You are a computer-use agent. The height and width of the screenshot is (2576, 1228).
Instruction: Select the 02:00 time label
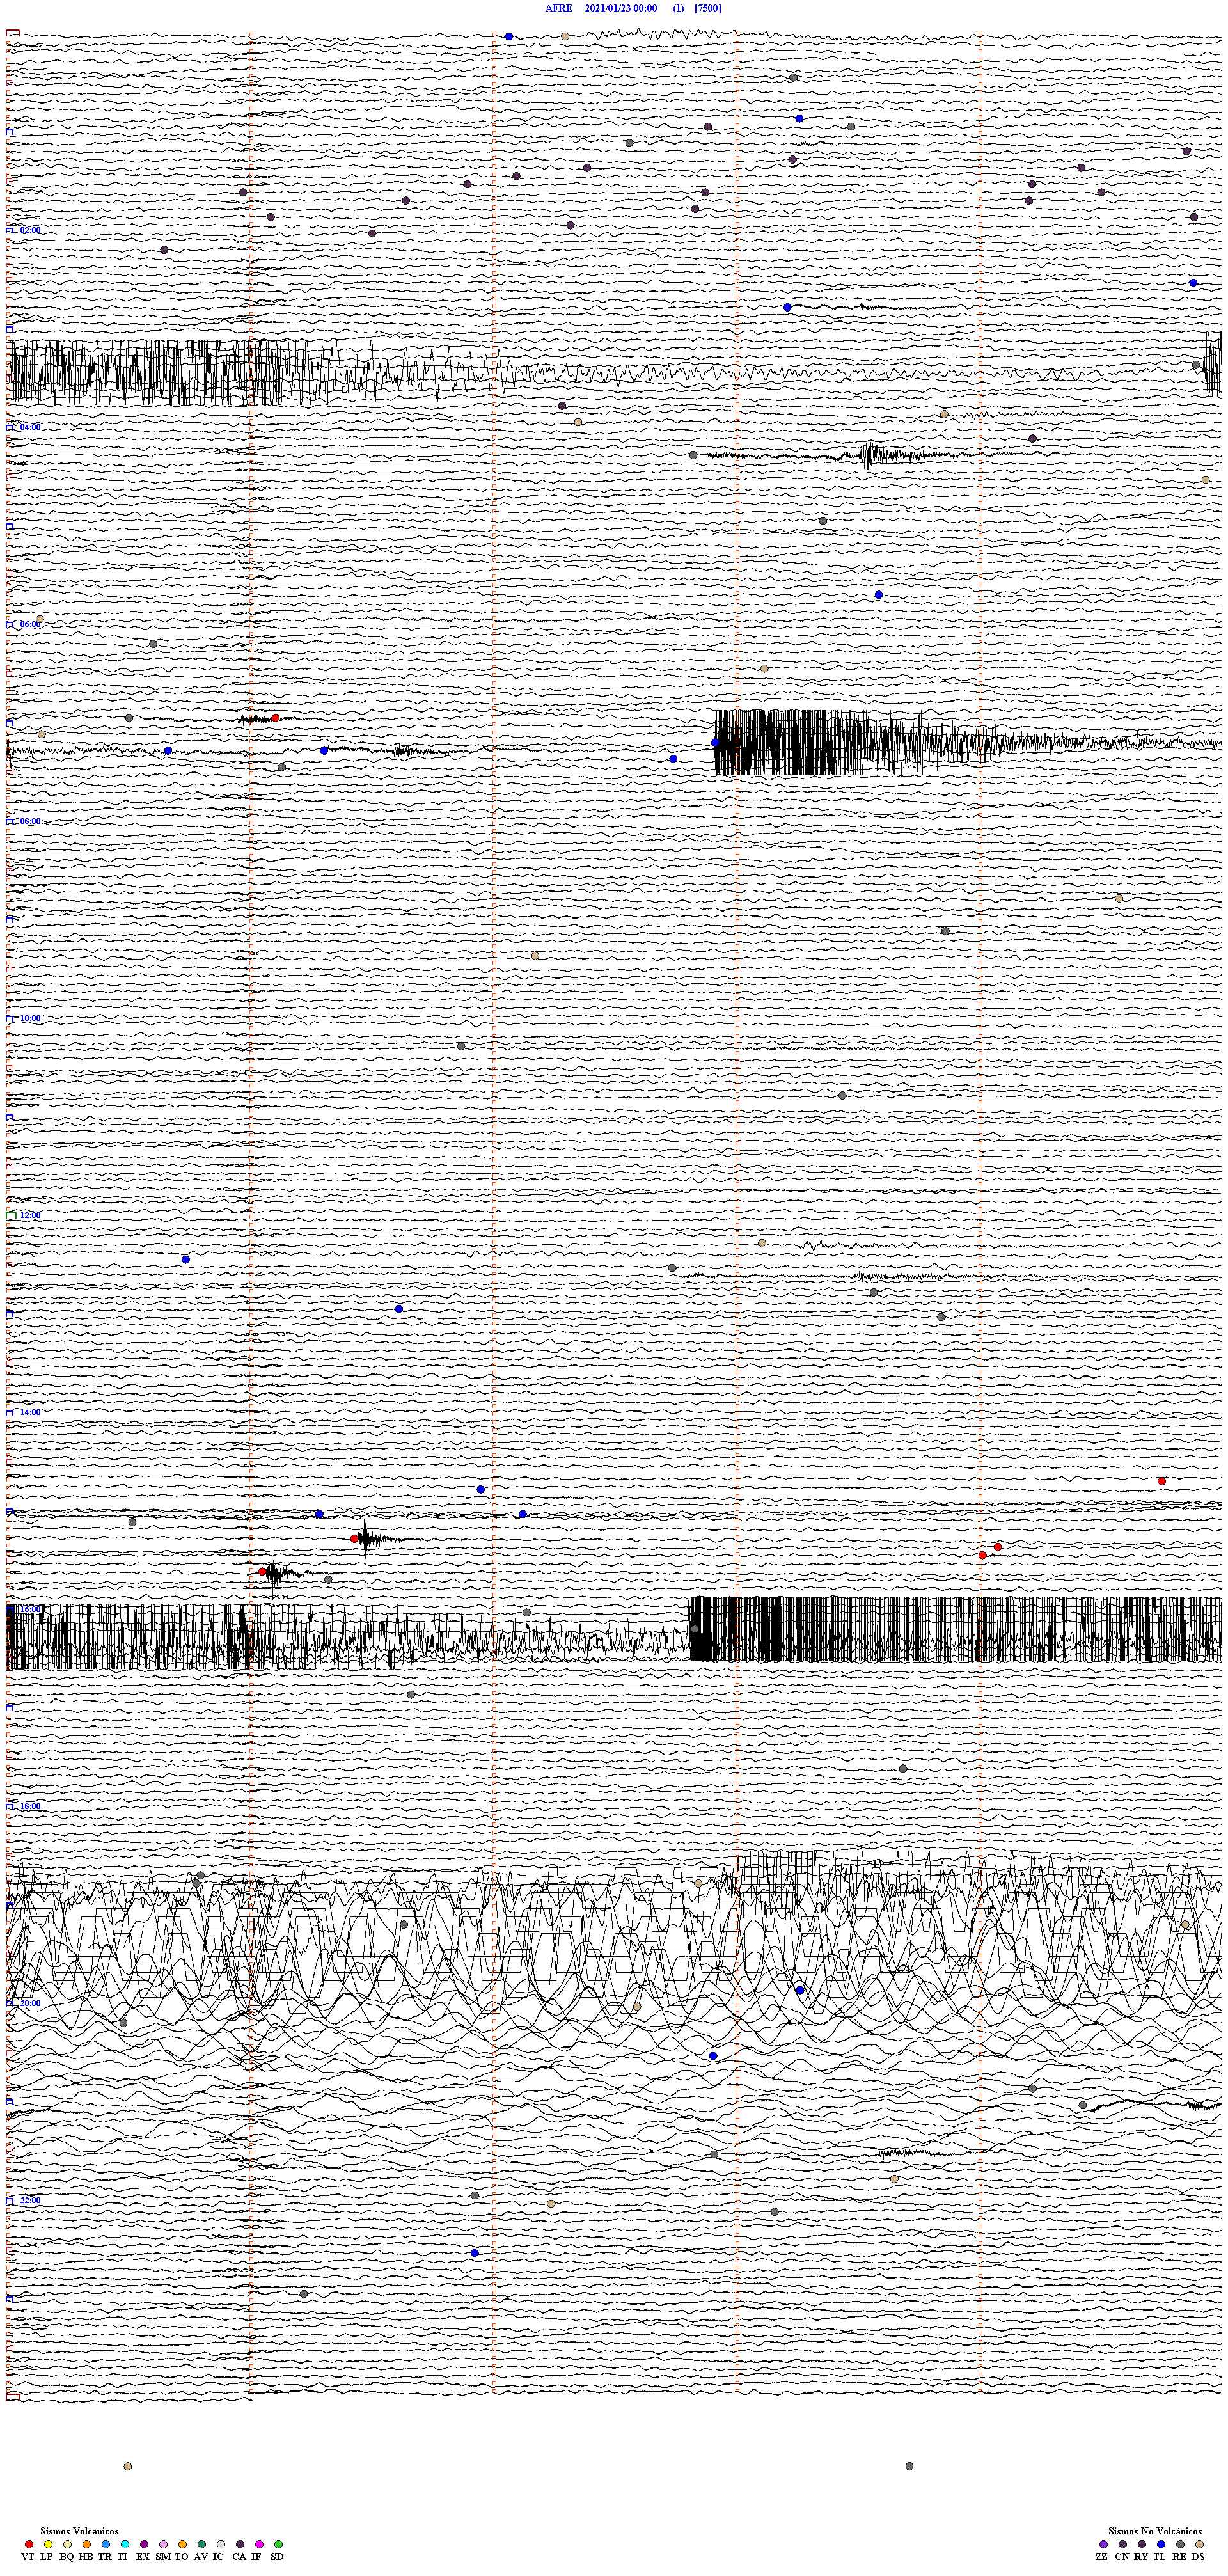[x=30, y=230]
